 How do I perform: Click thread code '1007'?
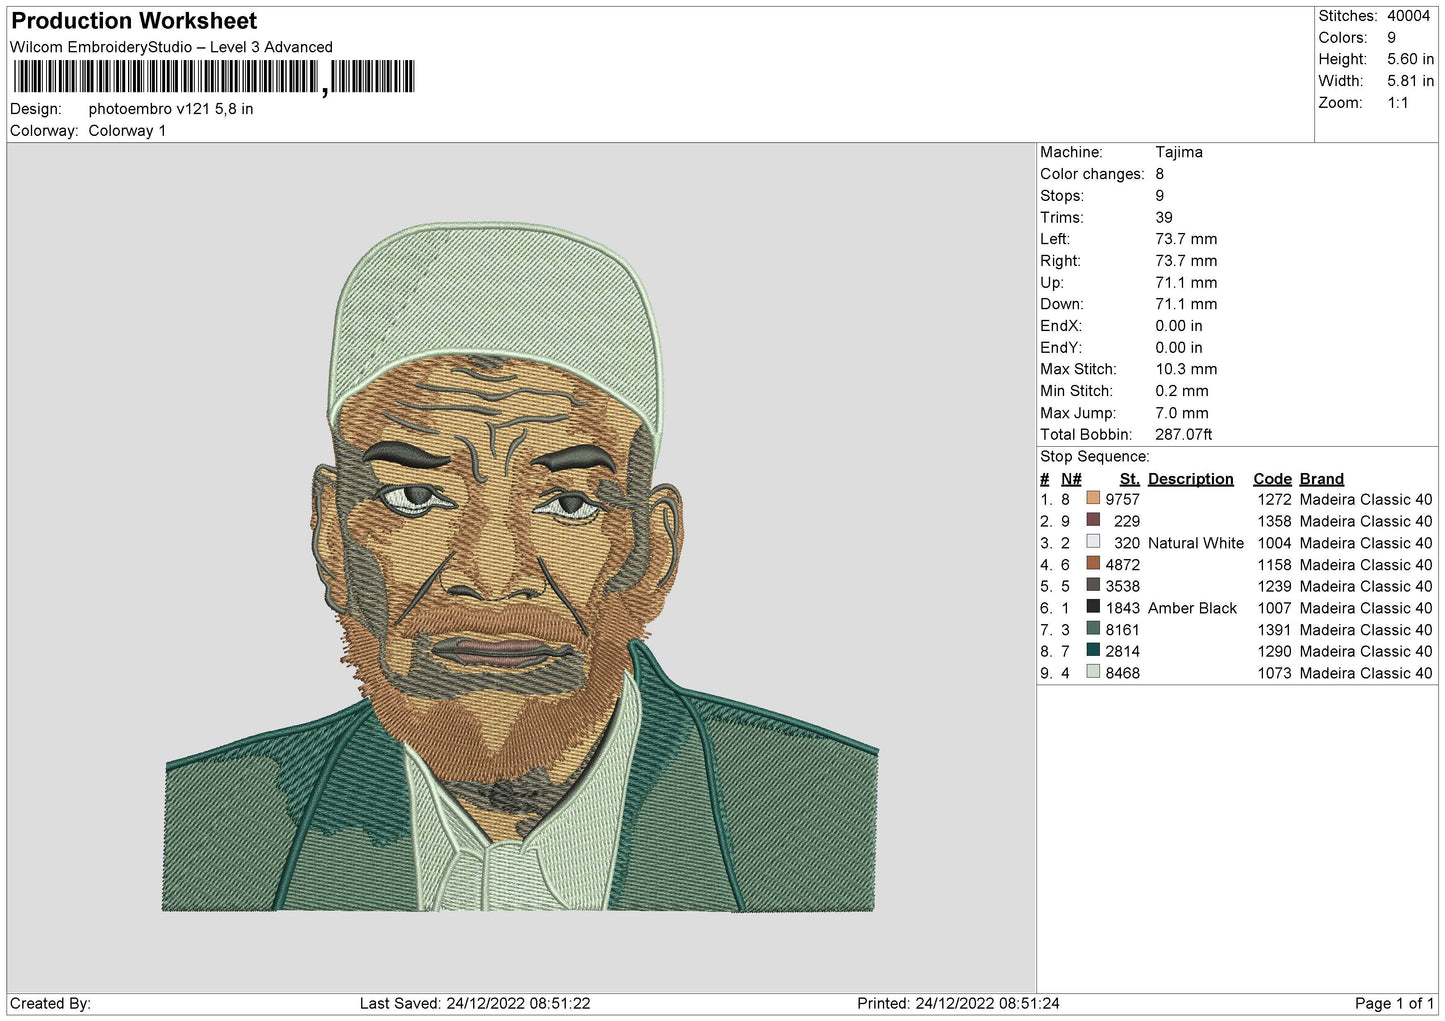coord(1275,608)
